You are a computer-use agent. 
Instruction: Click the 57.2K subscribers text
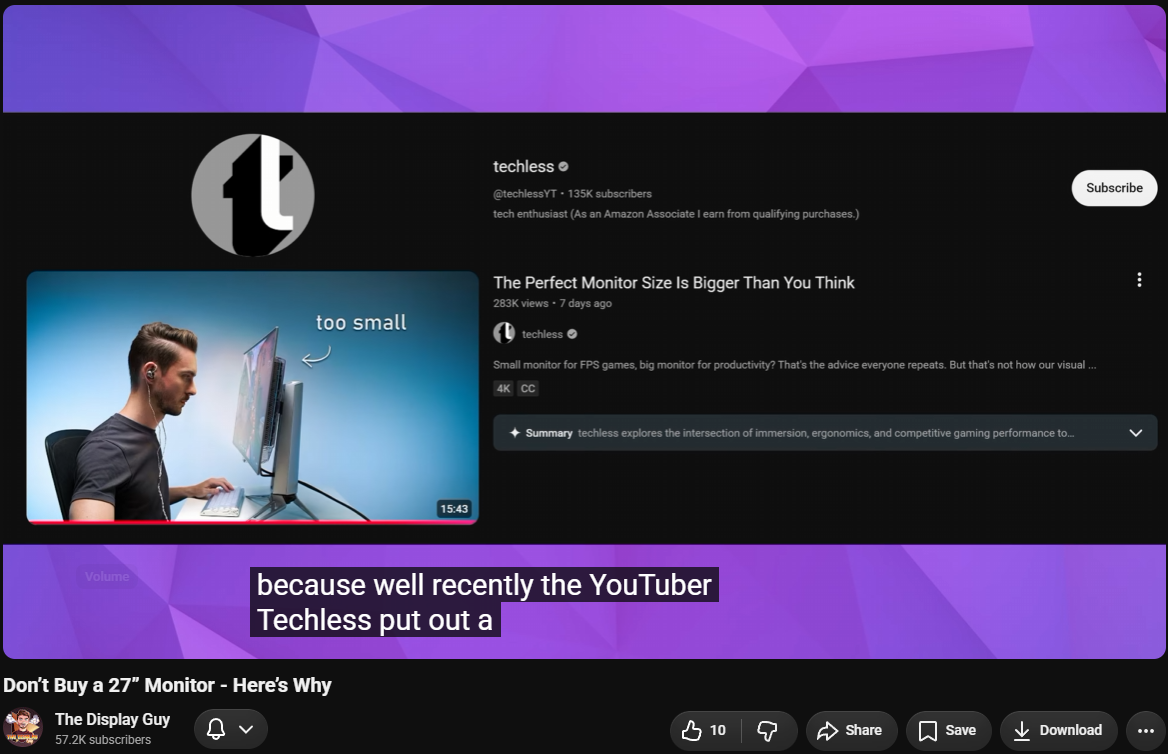tap(103, 740)
